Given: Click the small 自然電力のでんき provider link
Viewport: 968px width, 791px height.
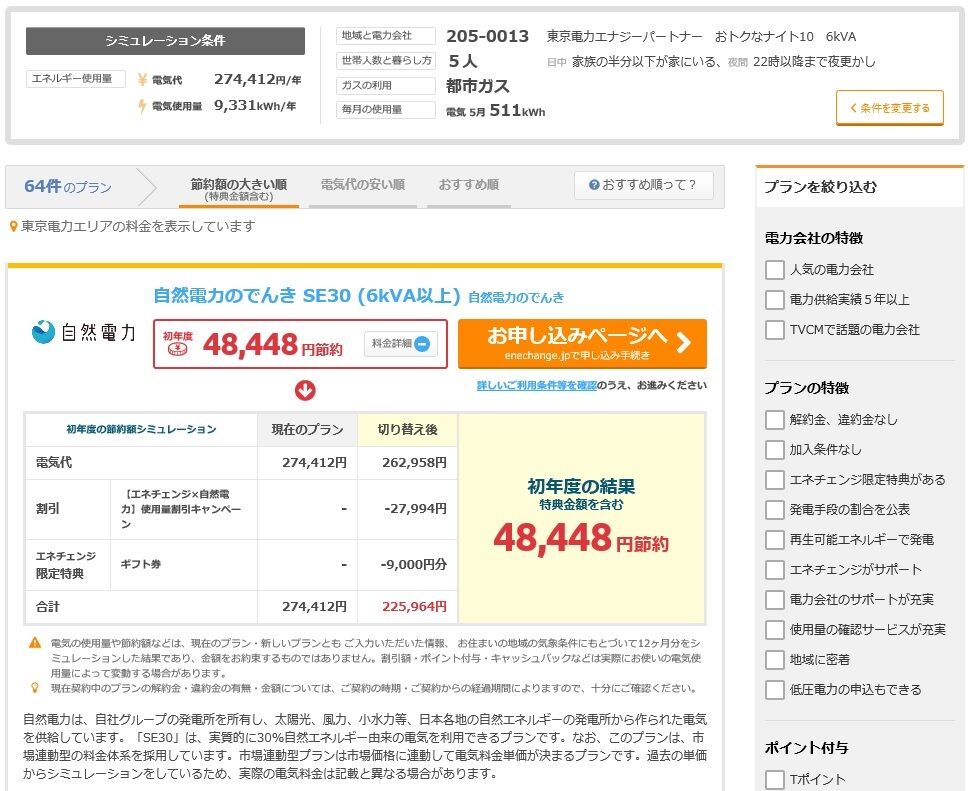Looking at the screenshot, I should pos(516,298).
